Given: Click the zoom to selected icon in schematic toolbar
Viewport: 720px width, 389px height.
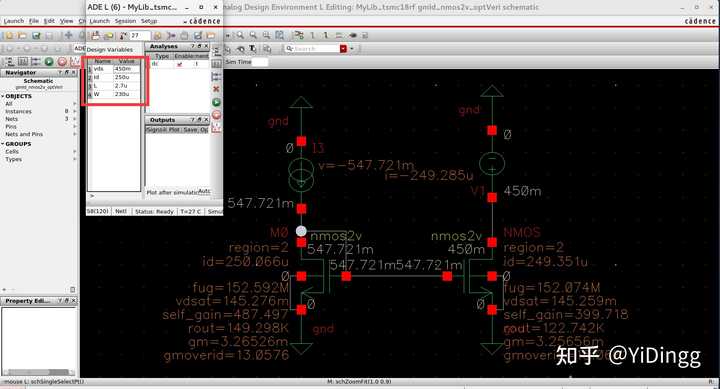Looking at the screenshot, I should (279, 35).
